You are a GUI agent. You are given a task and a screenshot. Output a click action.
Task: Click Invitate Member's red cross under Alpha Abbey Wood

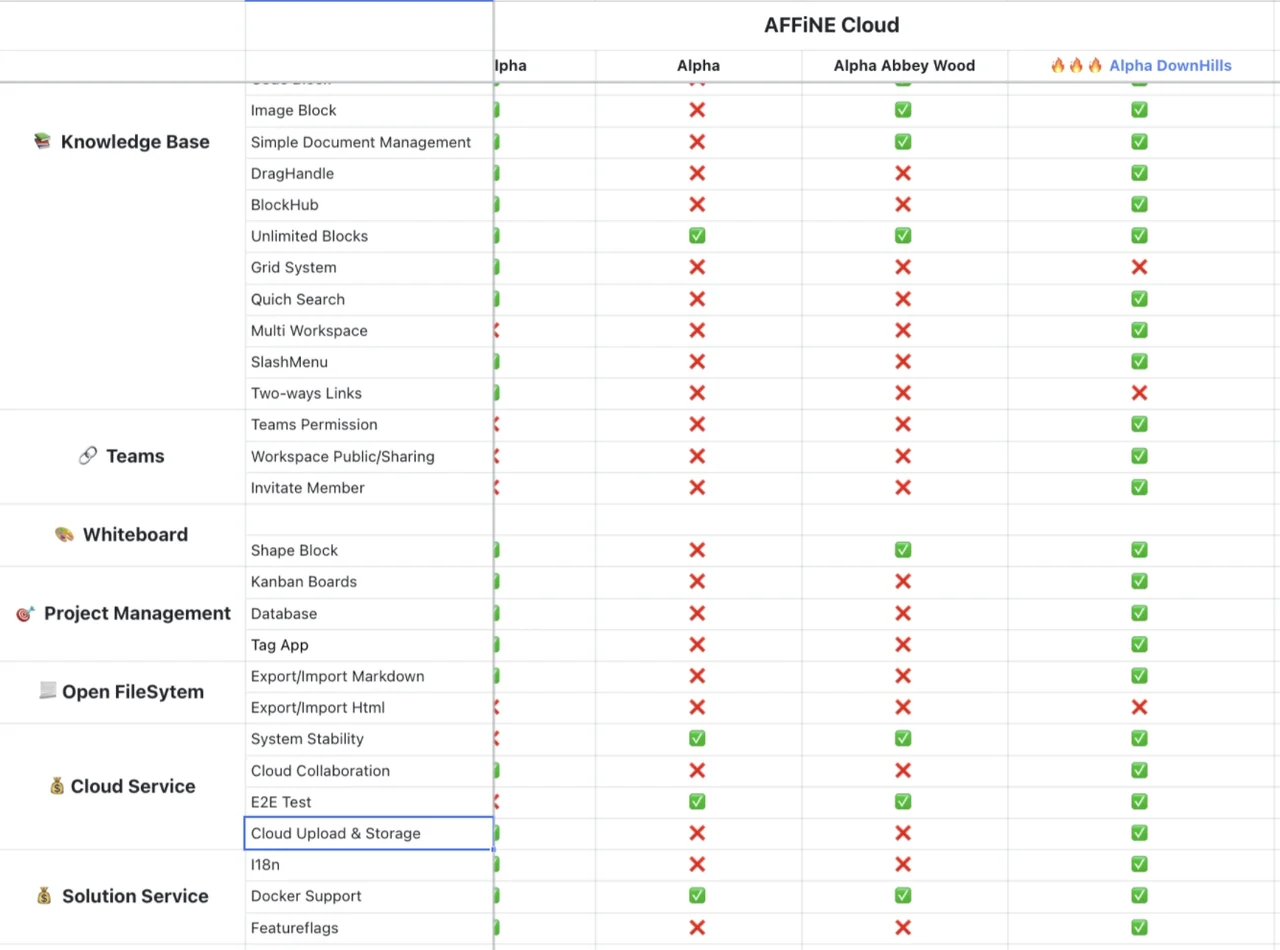coord(903,487)
